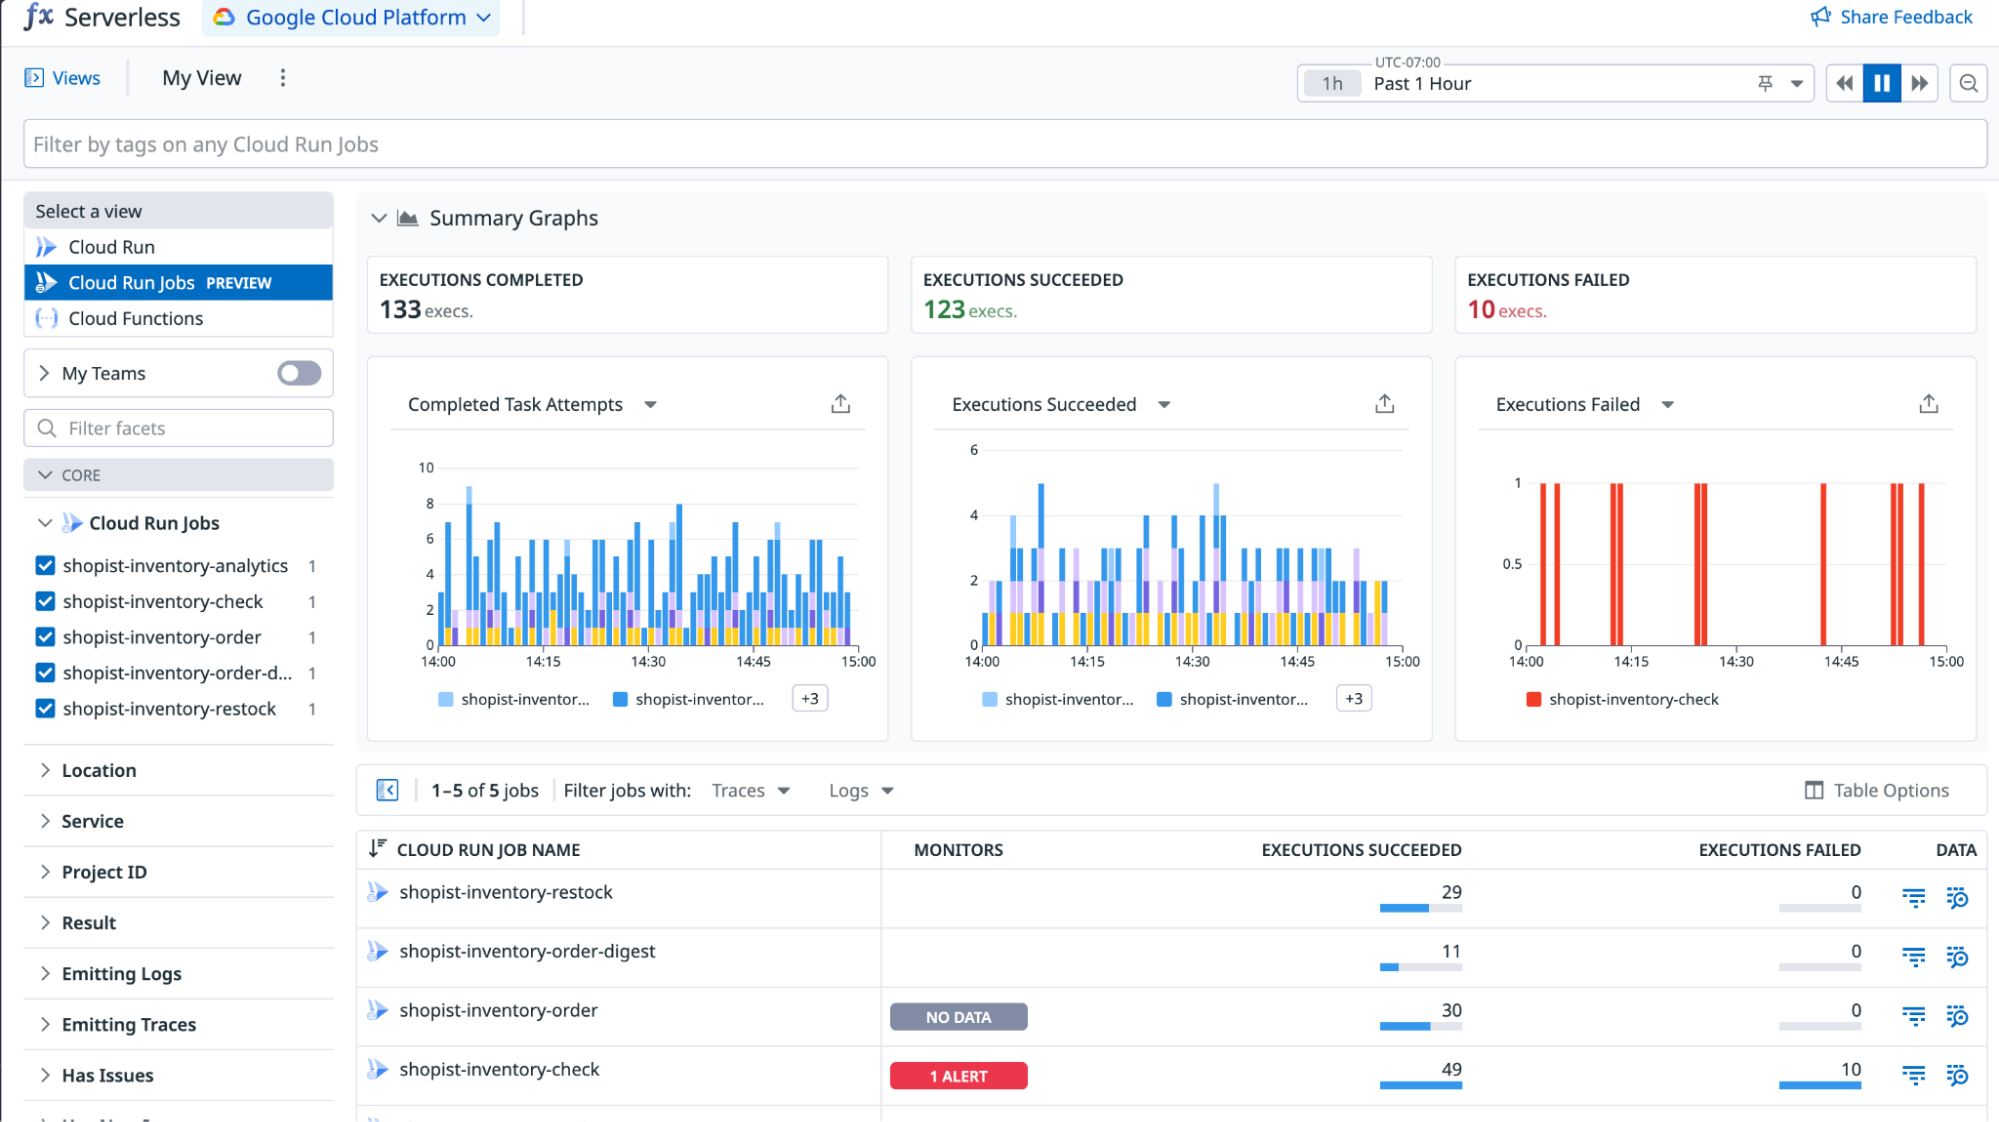The width and height of the screenshot is (1999, 1122).
Task: Uncheck shopist-inventory-order-d... facet
Action: point(45,673)
